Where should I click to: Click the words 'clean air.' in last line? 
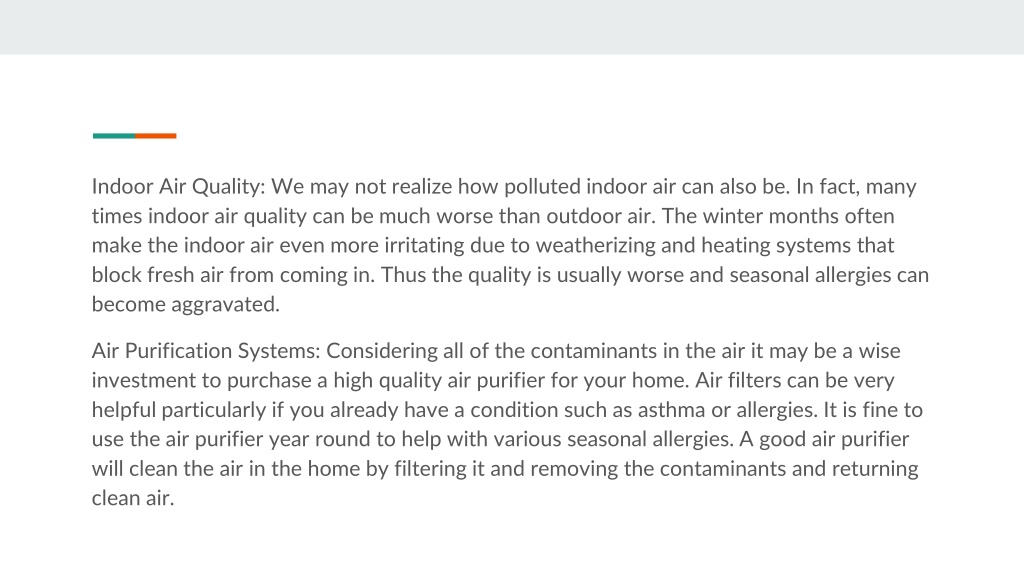click(x=133, y=498)
